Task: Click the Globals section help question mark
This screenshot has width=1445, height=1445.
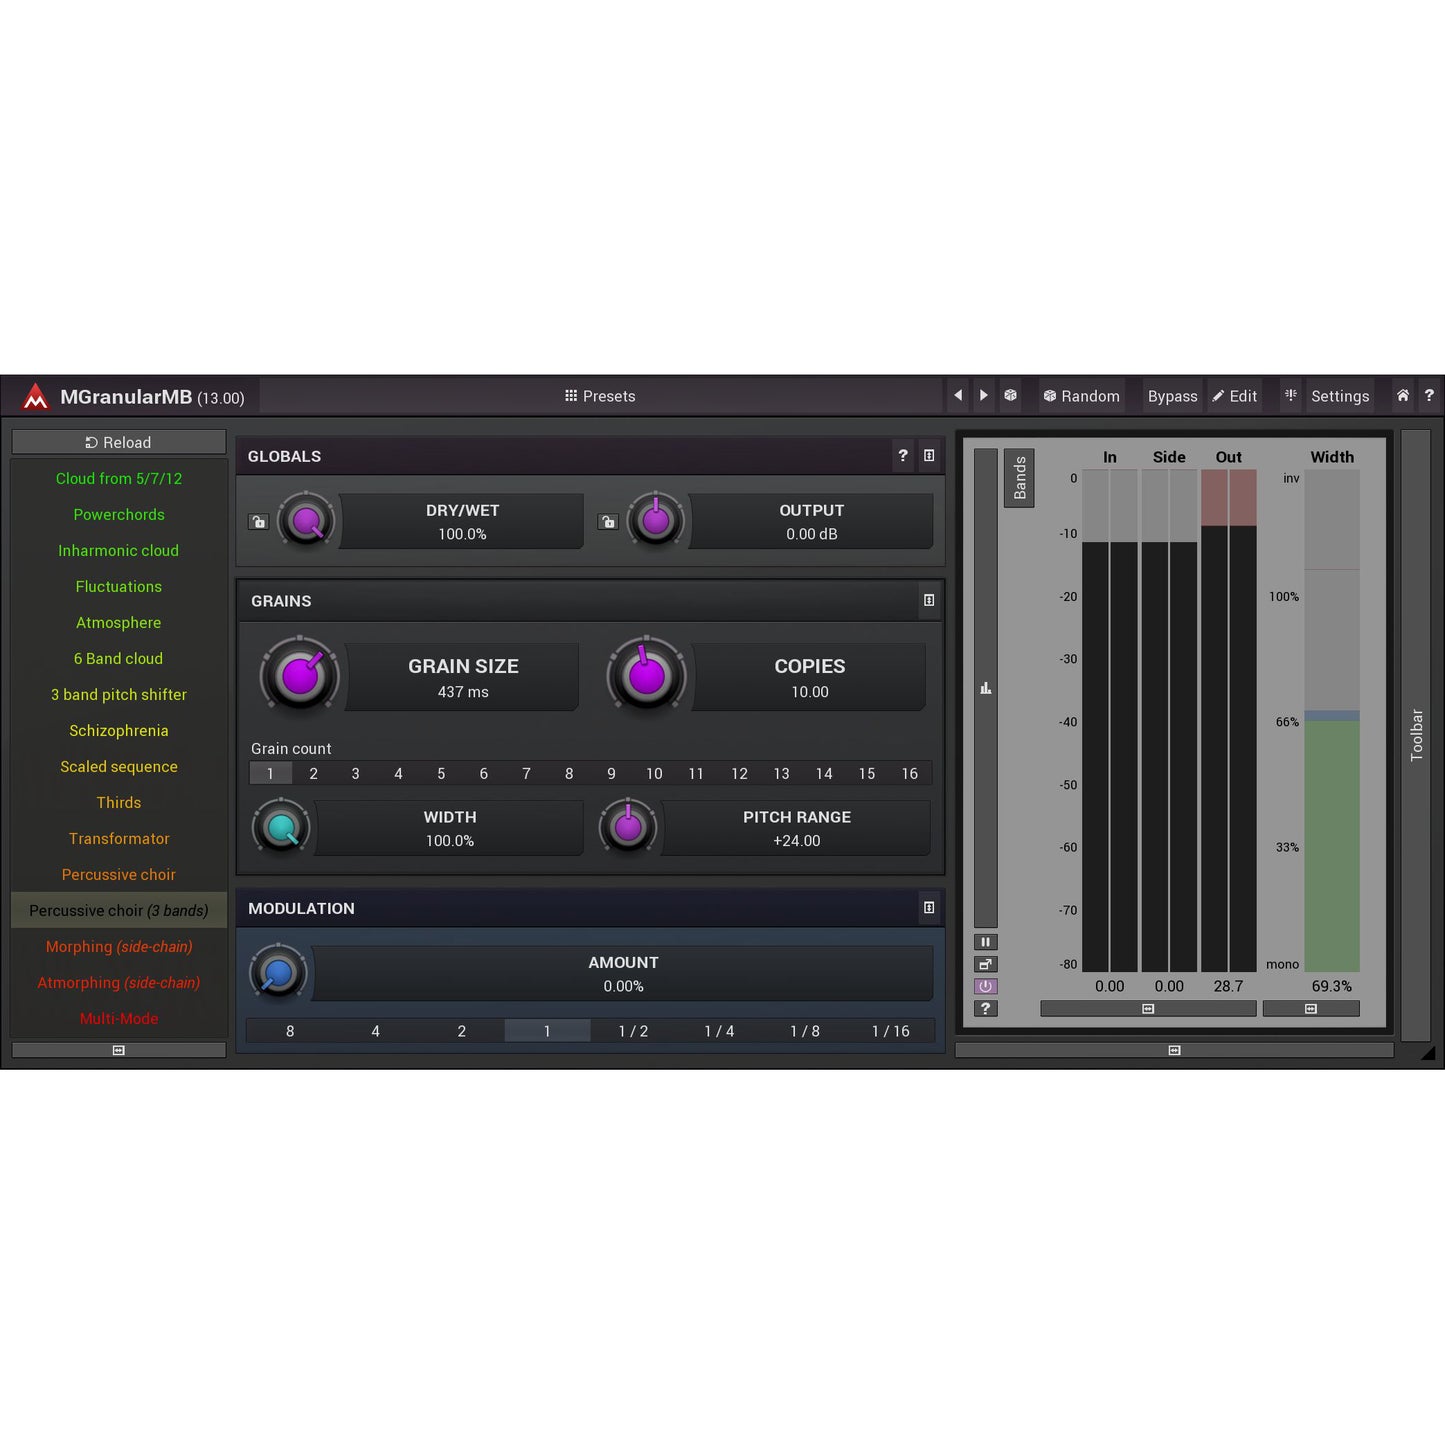Action: click(x=903, y=456)
